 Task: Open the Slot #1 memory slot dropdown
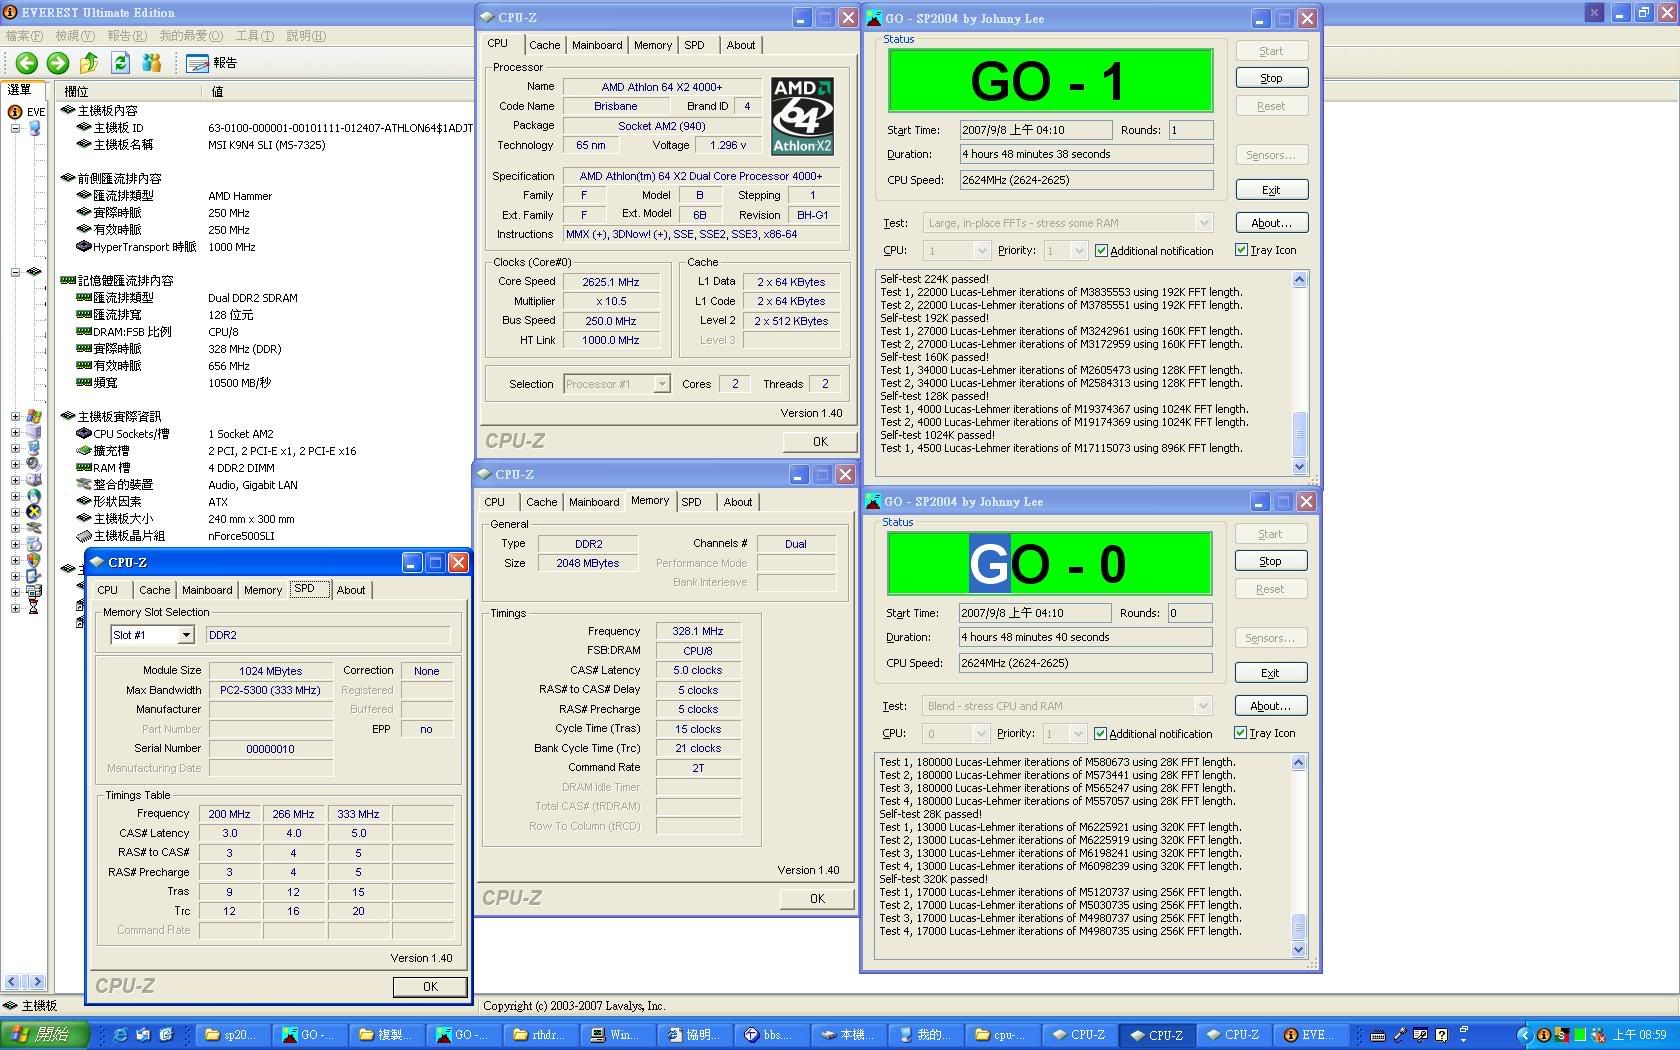click(x=185, y=635)
